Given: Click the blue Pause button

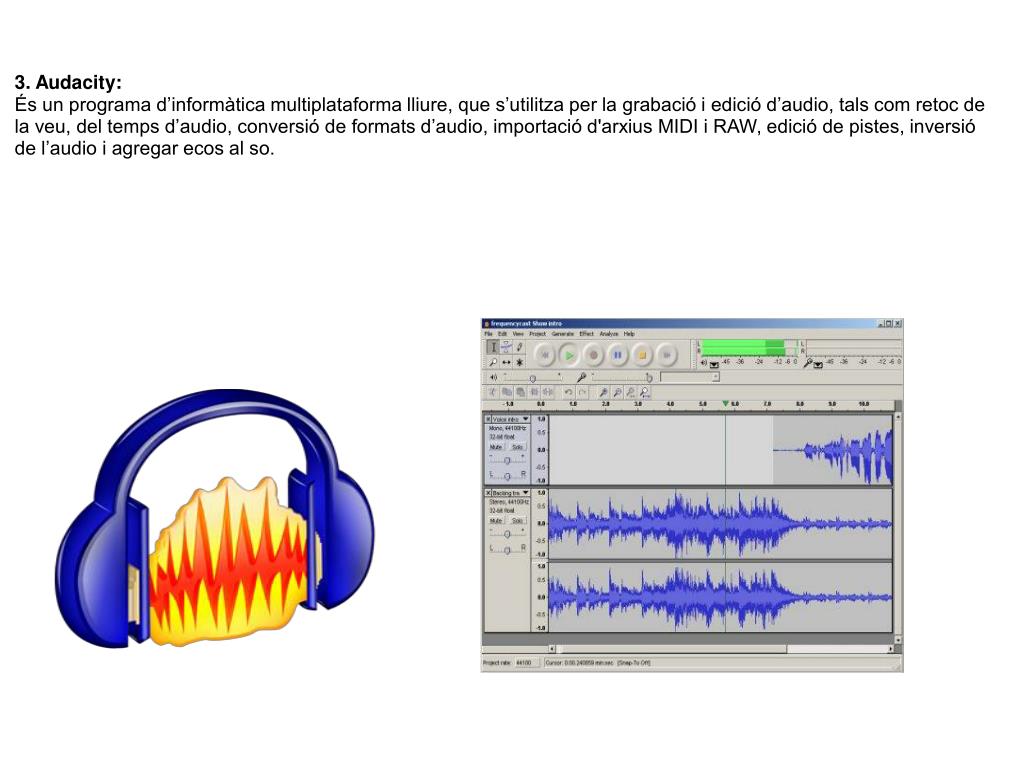Looking at the screenshot, I should [x=617, y=355].
